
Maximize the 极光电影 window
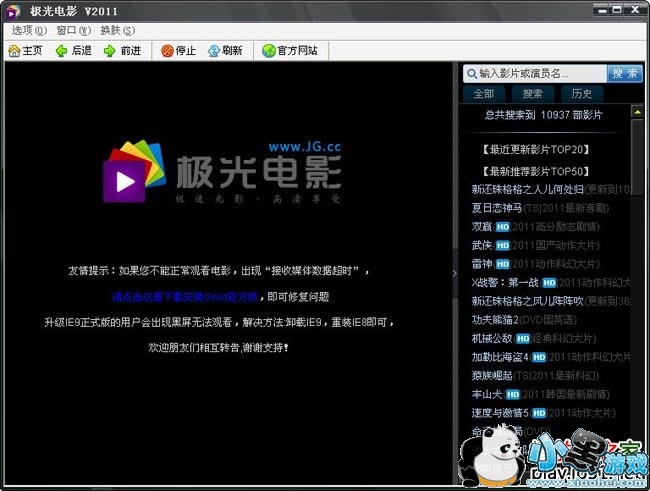pyautogui.click(x=618, y=10)
